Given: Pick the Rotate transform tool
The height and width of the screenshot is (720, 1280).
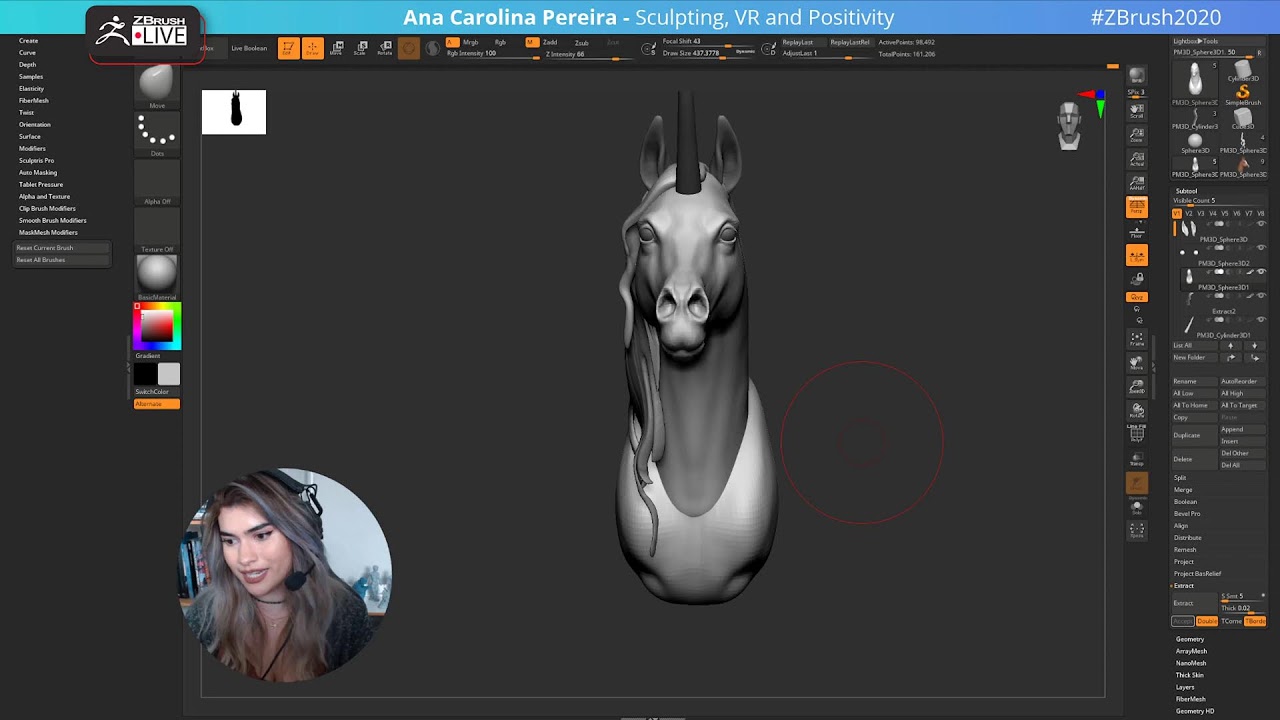Looking at the screenshot, I should tap(385, 48).
